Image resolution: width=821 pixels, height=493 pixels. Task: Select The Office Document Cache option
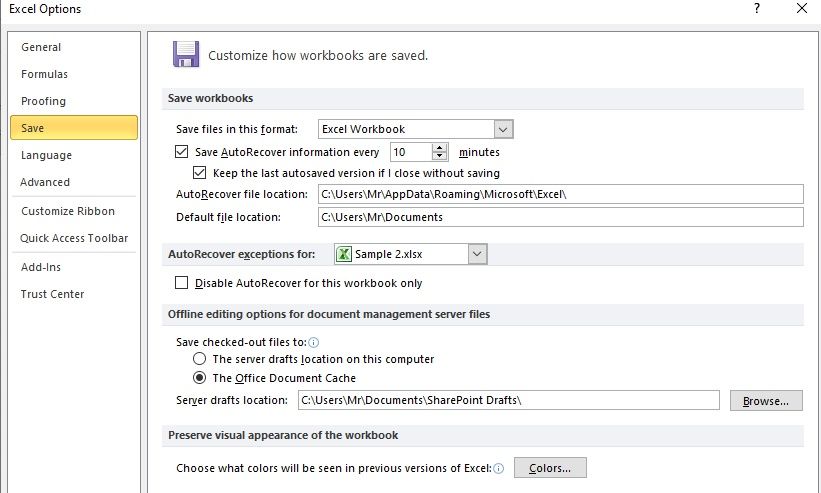point(199,378)
